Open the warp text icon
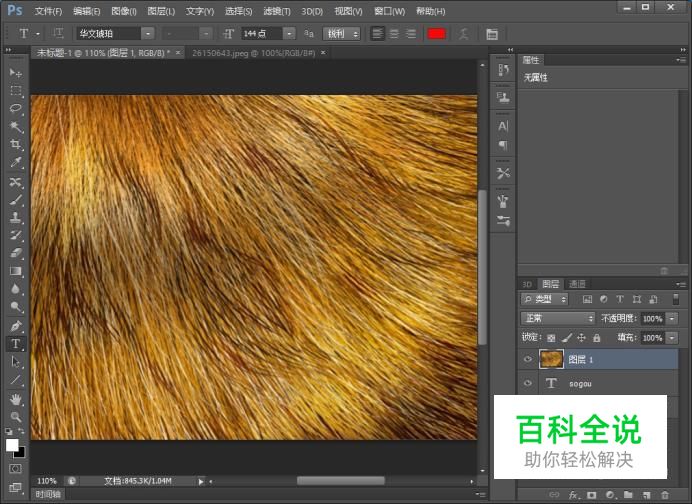The image size is (692, 504). tap(463, 34)
